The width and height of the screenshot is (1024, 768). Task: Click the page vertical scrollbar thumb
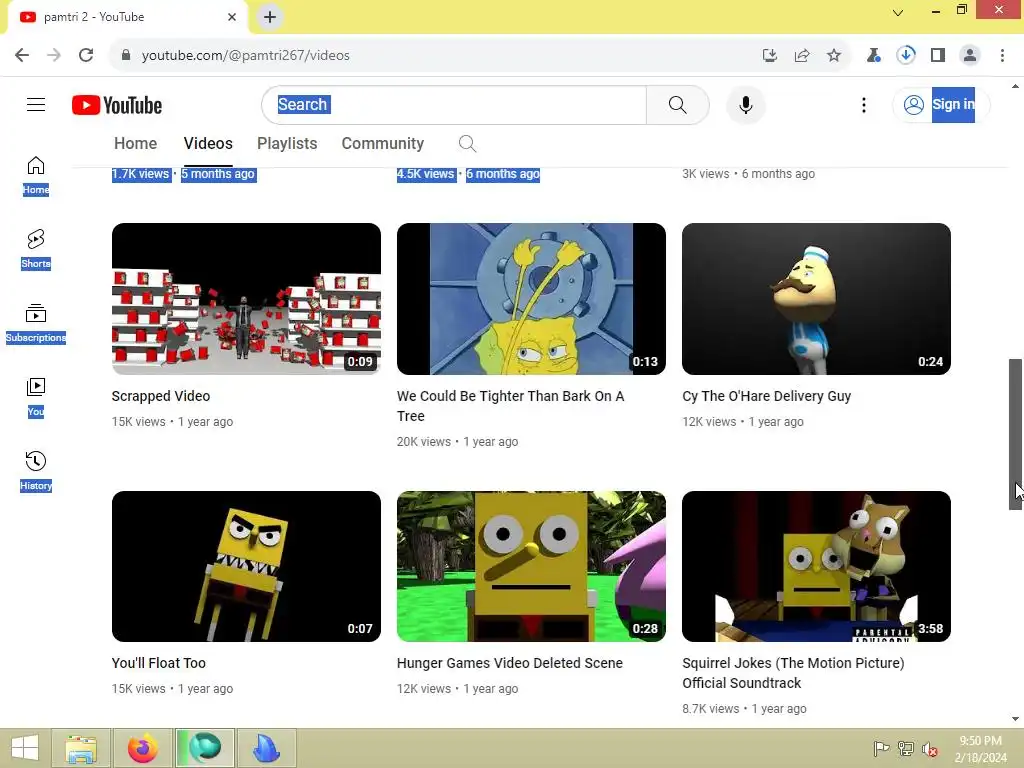1015,434
